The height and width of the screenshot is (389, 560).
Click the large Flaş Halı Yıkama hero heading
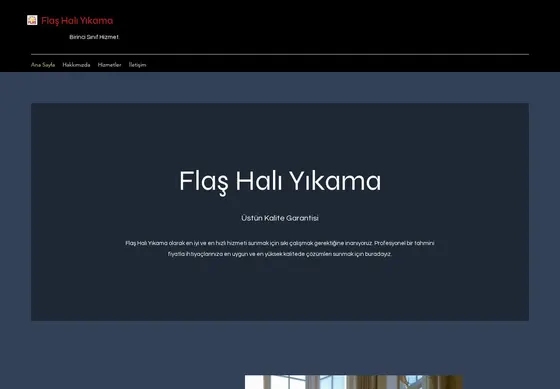coord(280,182)
